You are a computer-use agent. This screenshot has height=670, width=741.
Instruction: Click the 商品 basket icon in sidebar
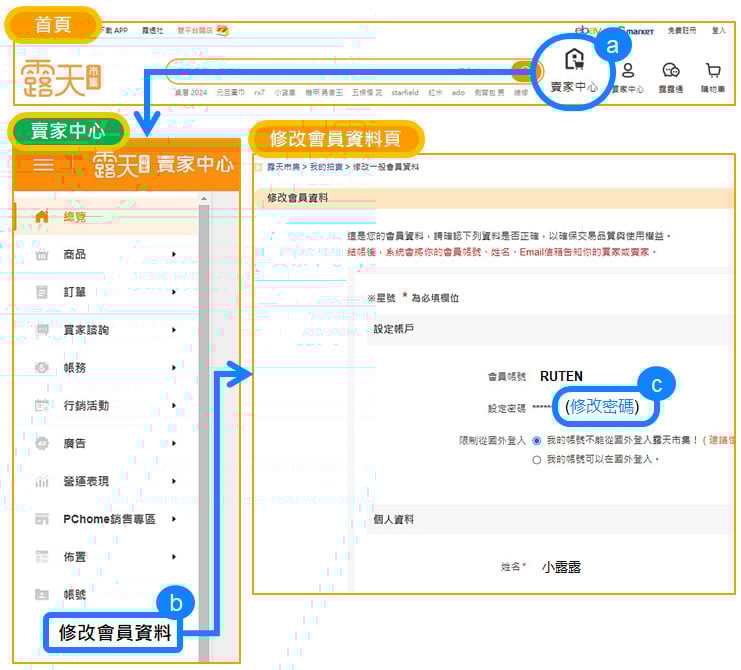[42, 255]
